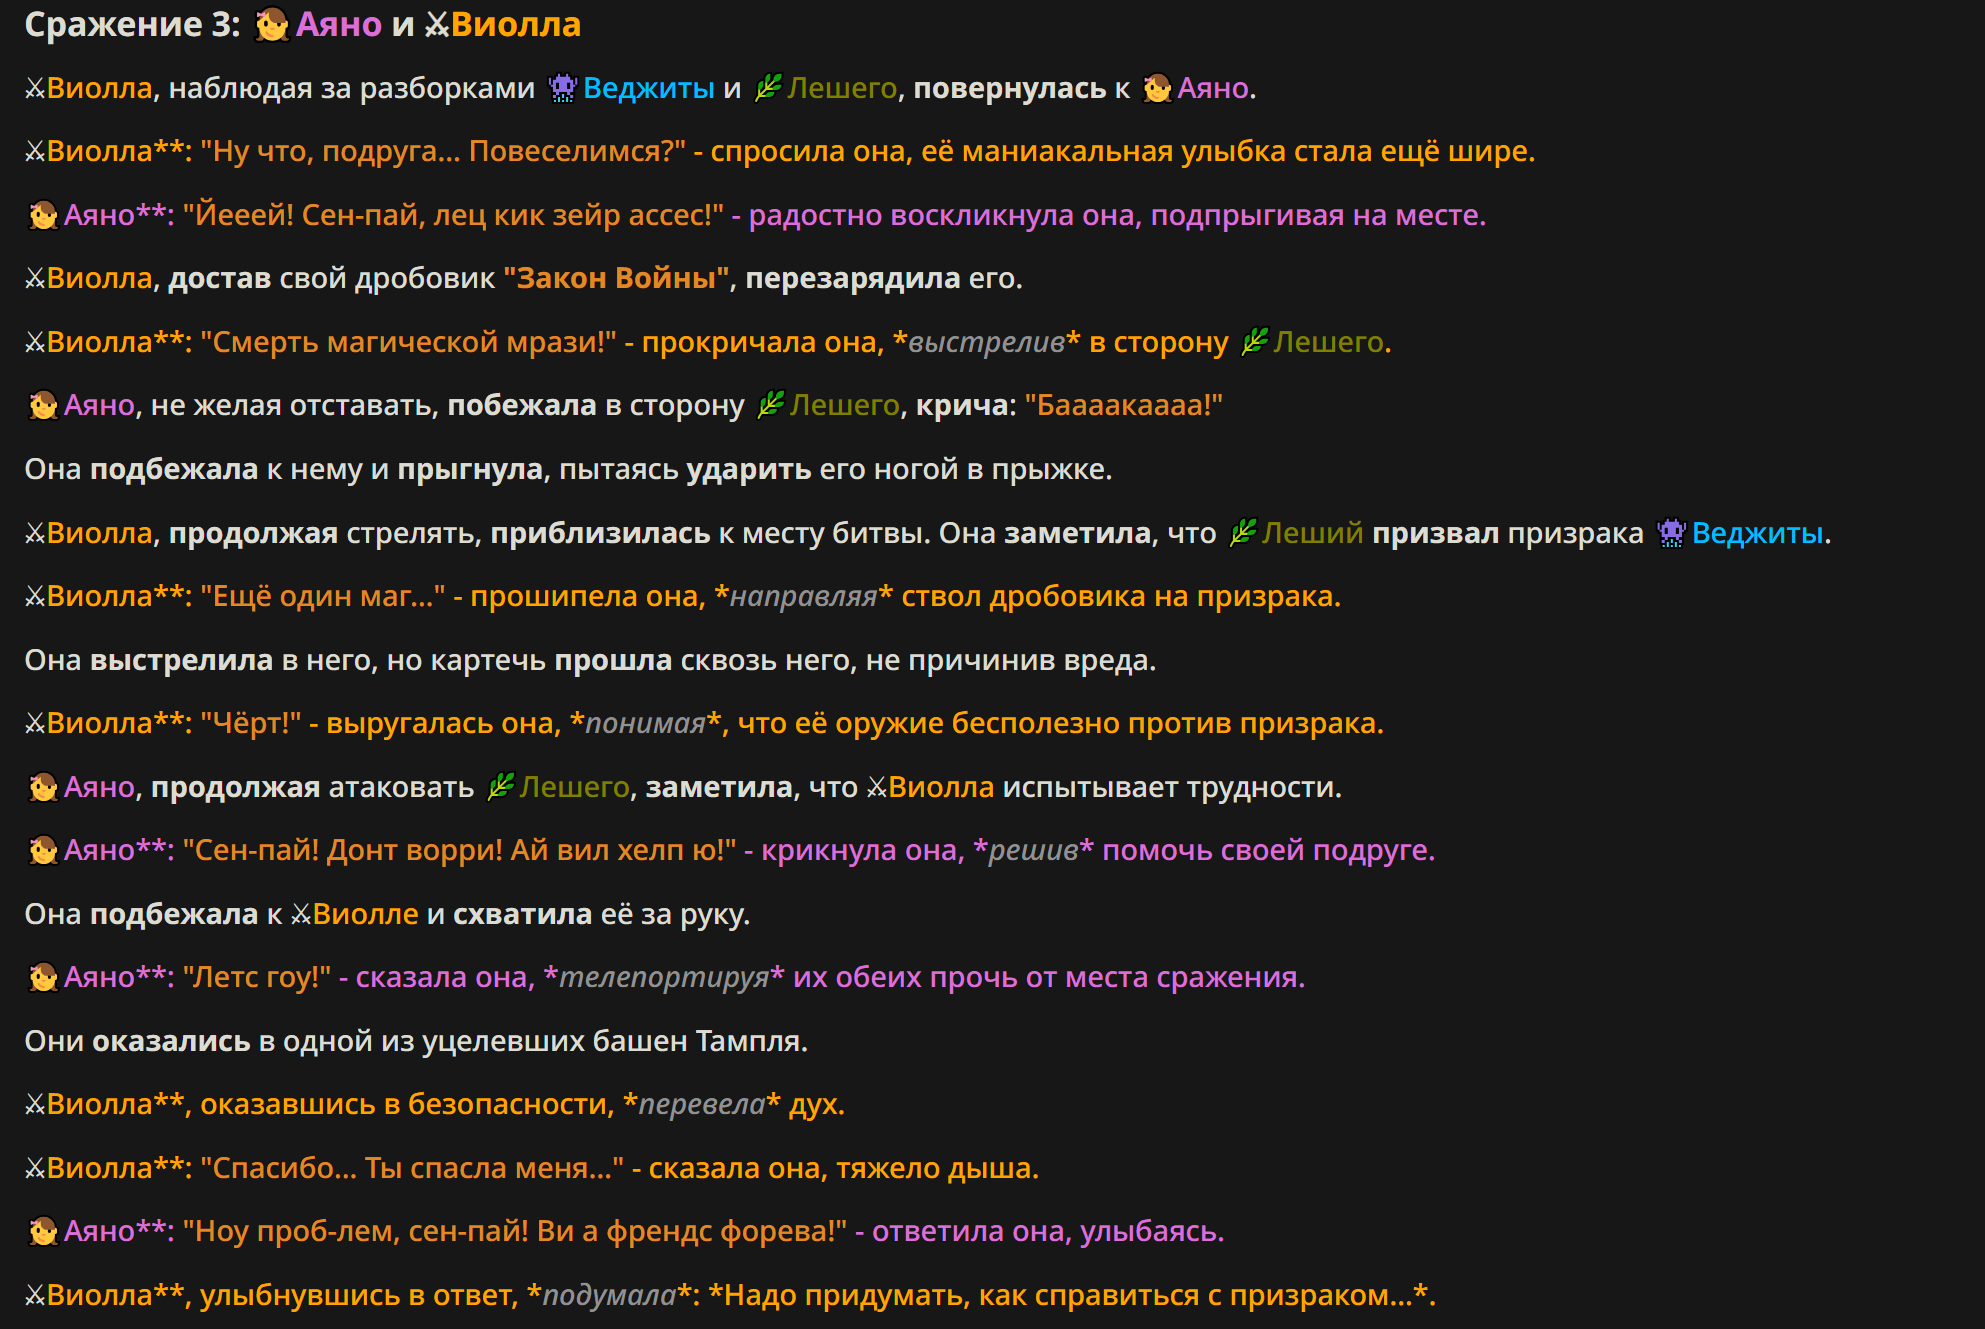Click swords icon before Виолле и схватила
The height and width of the screenshot is (1329, 1985).
click(x=301, y=914)
